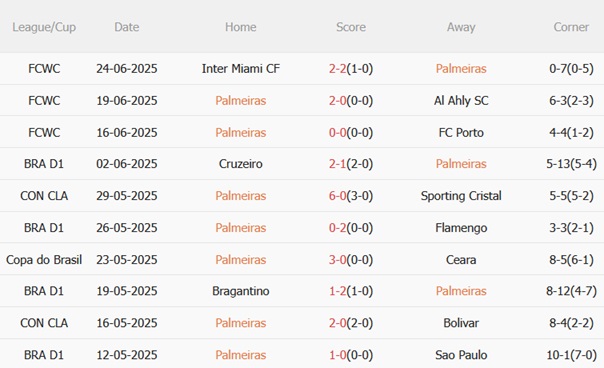Click the Bragantino home team

241,291
